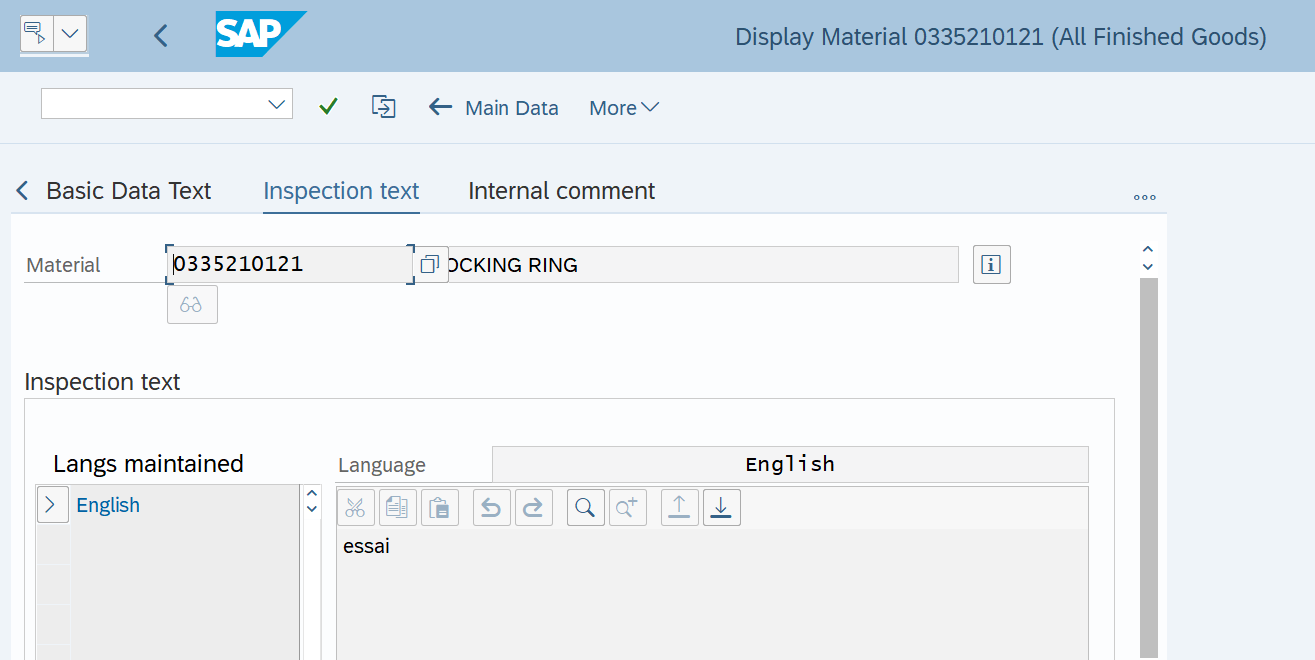Open the layout options dropdown at top left
The image size is (1315, 660).
click(x=69, y=34)
